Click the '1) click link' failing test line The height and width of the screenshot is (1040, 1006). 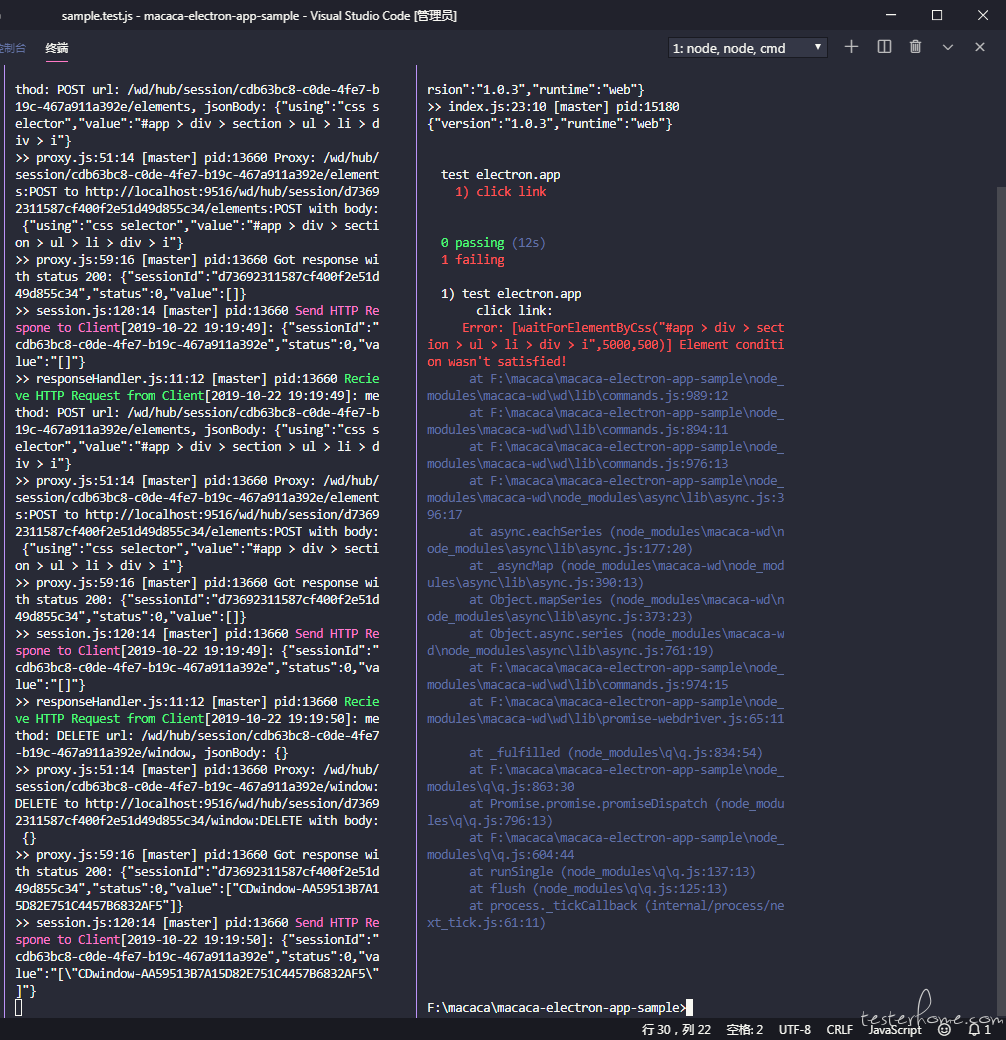point(501,192)
